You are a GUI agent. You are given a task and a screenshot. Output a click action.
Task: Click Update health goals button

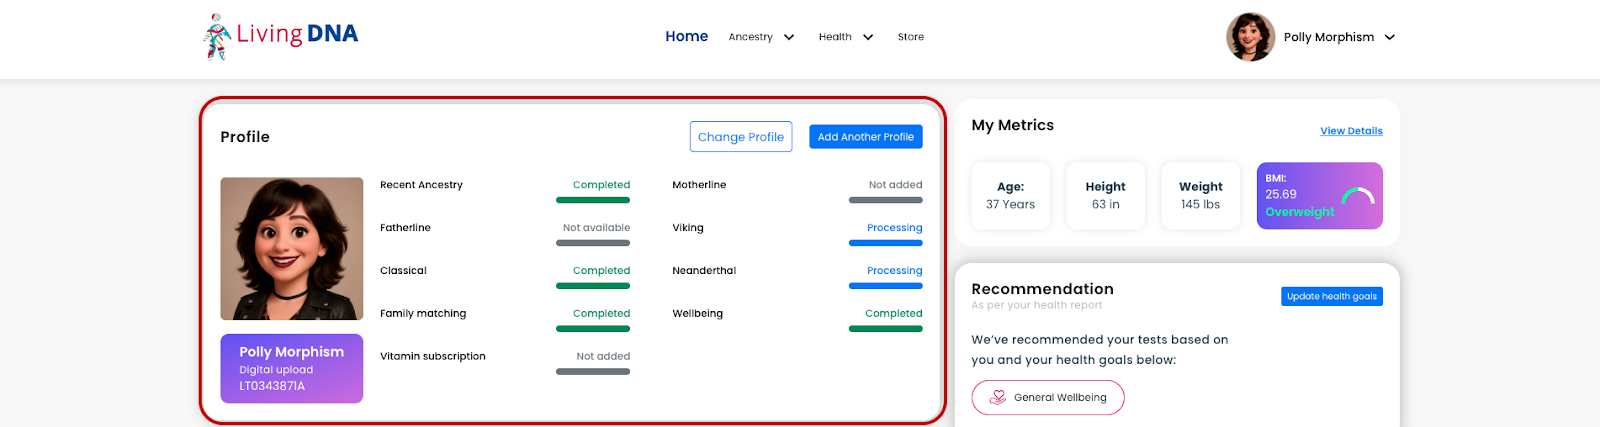[x=1332, y=296]
